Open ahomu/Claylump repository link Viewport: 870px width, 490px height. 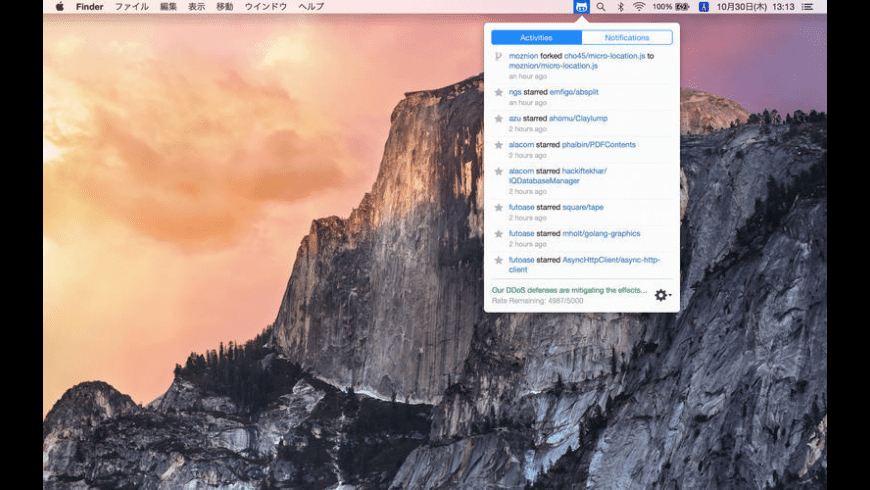(x=578, y=119)
